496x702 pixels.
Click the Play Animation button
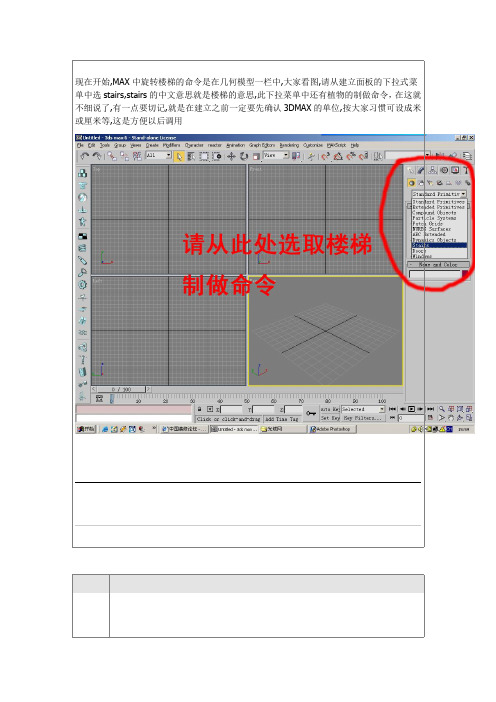click(x=411, y=409)
